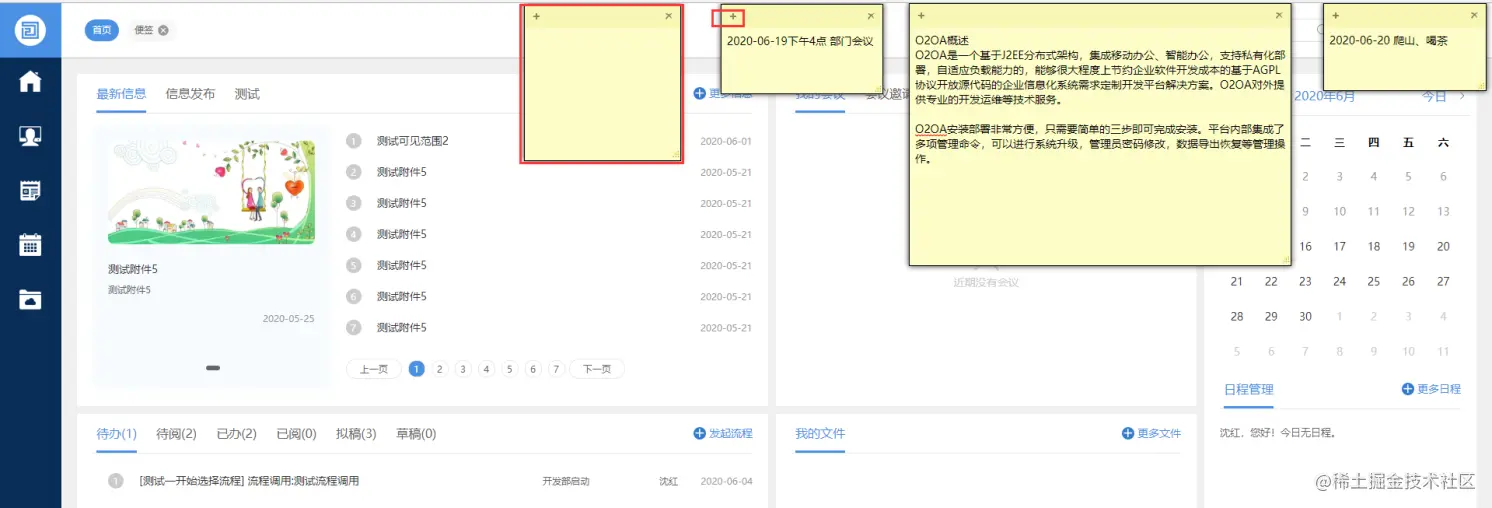Screen dimensions: 1492x508
Task: Open the 日程管理 tab
Action: coord(1249,389)
